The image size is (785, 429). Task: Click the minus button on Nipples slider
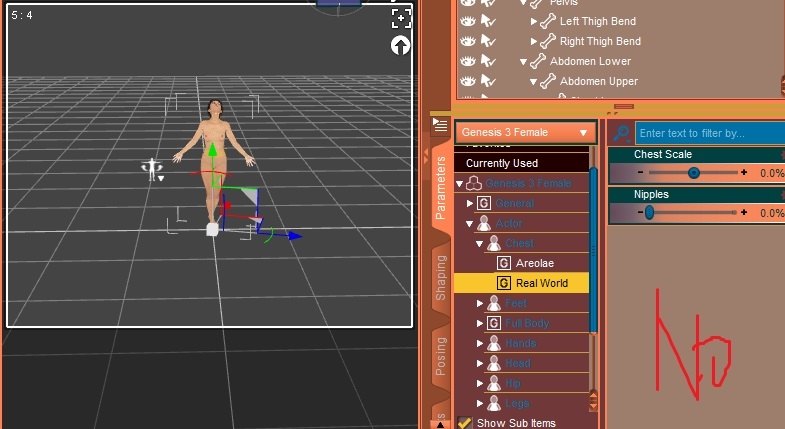point(640,212)
